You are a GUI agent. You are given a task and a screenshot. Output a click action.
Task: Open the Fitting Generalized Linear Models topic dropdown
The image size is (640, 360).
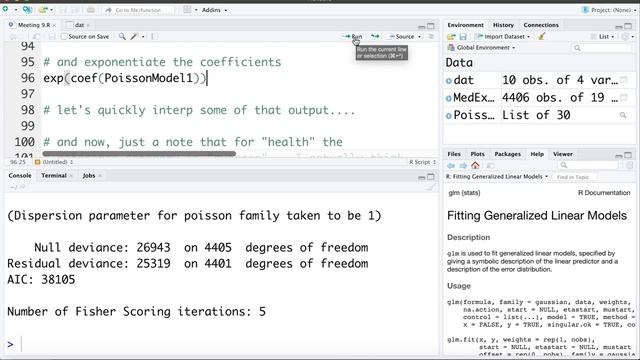coord(497,177)
